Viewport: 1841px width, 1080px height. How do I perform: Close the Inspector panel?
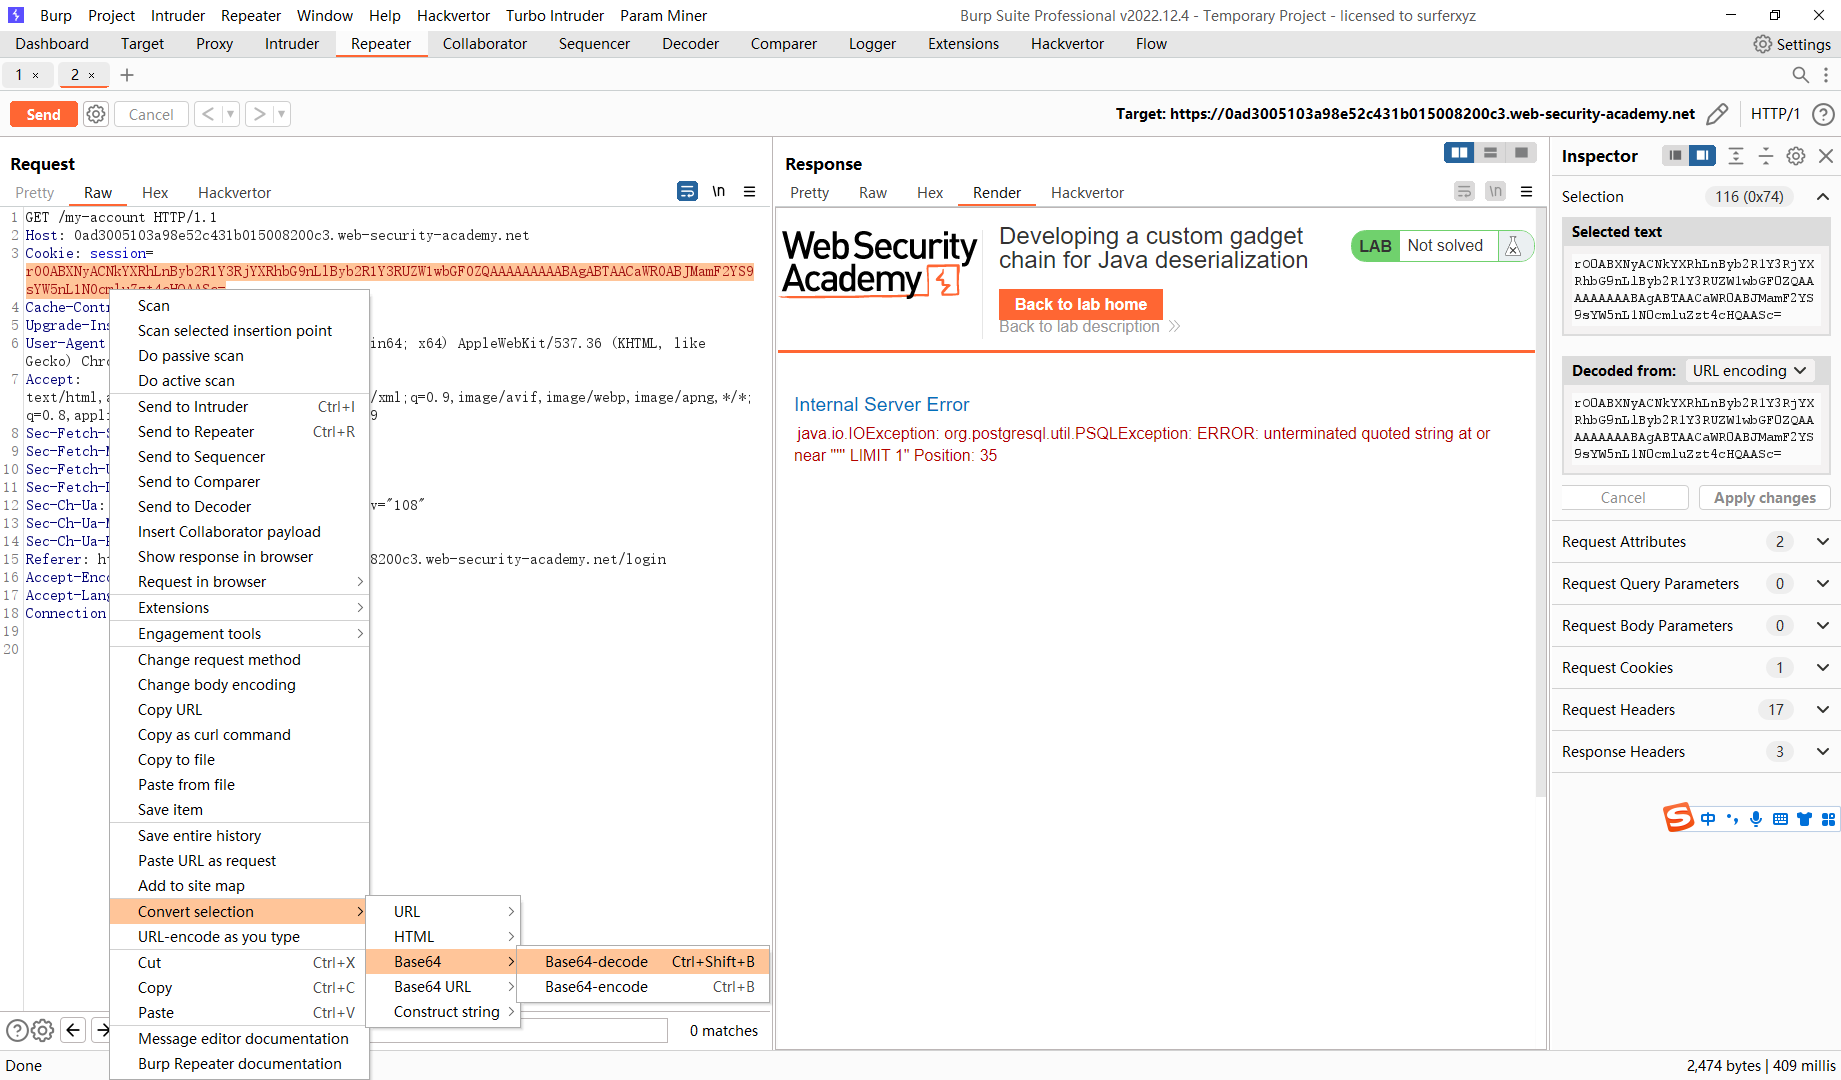pyautogui.click(x=1826, y=156)
